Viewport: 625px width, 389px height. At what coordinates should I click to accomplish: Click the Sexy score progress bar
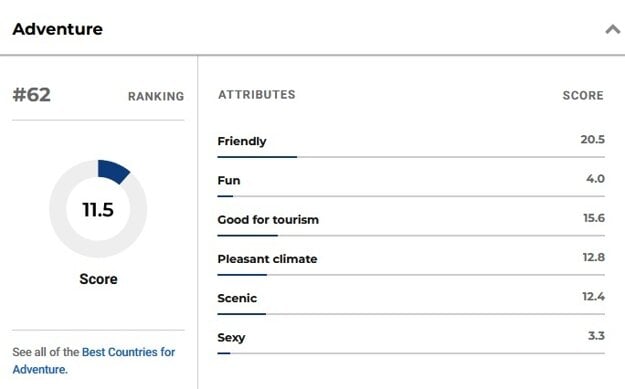click(411, 353)
